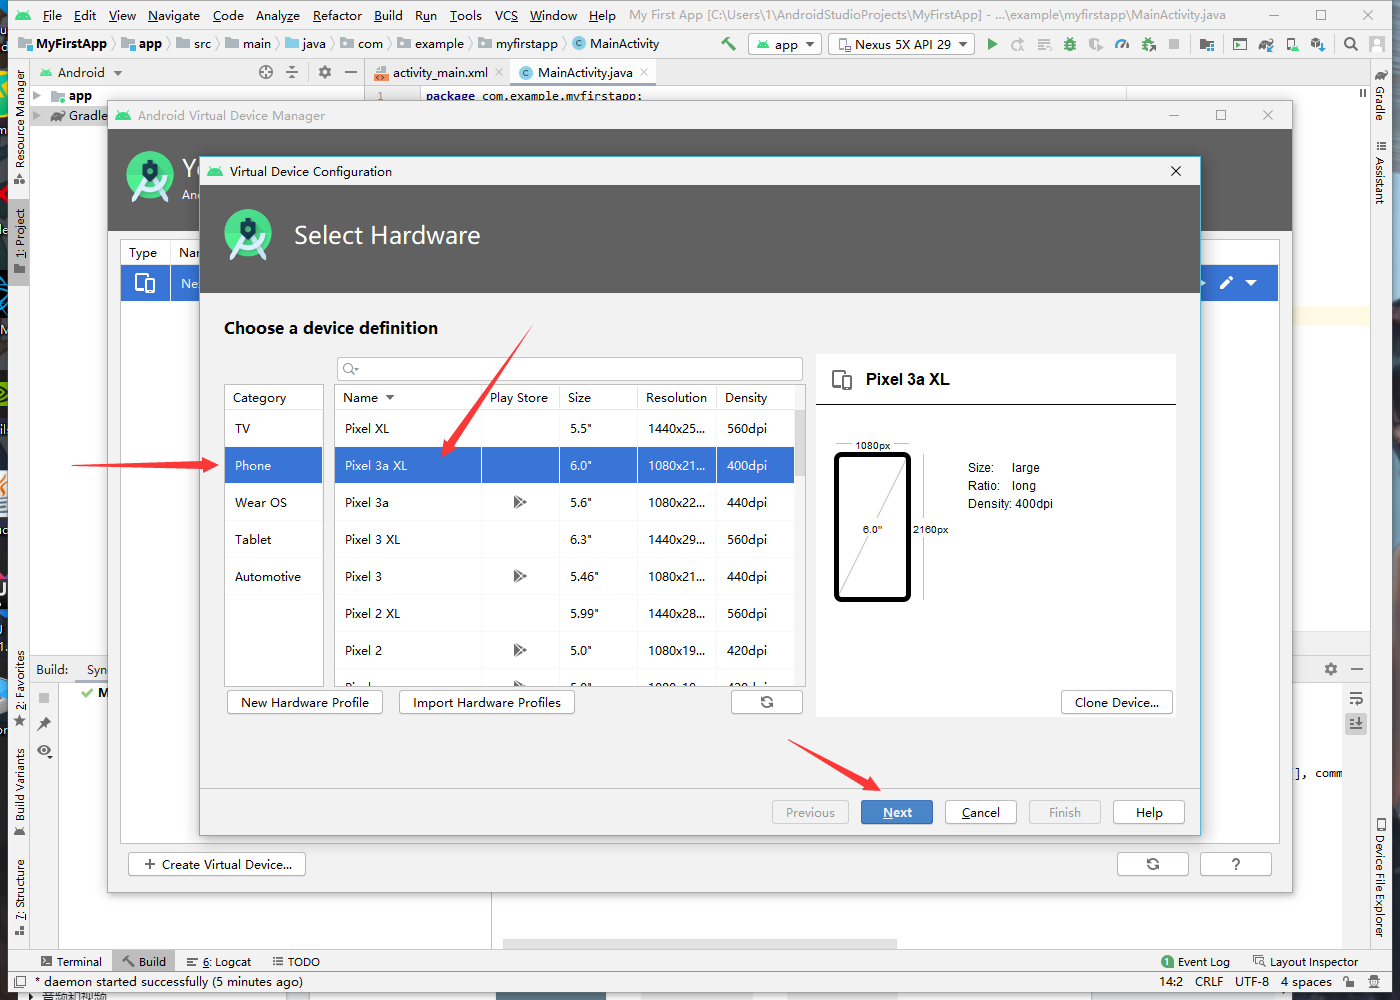Click the Next button
1400x1000 pixels.
pyautogui.click(x=897, y=812)
